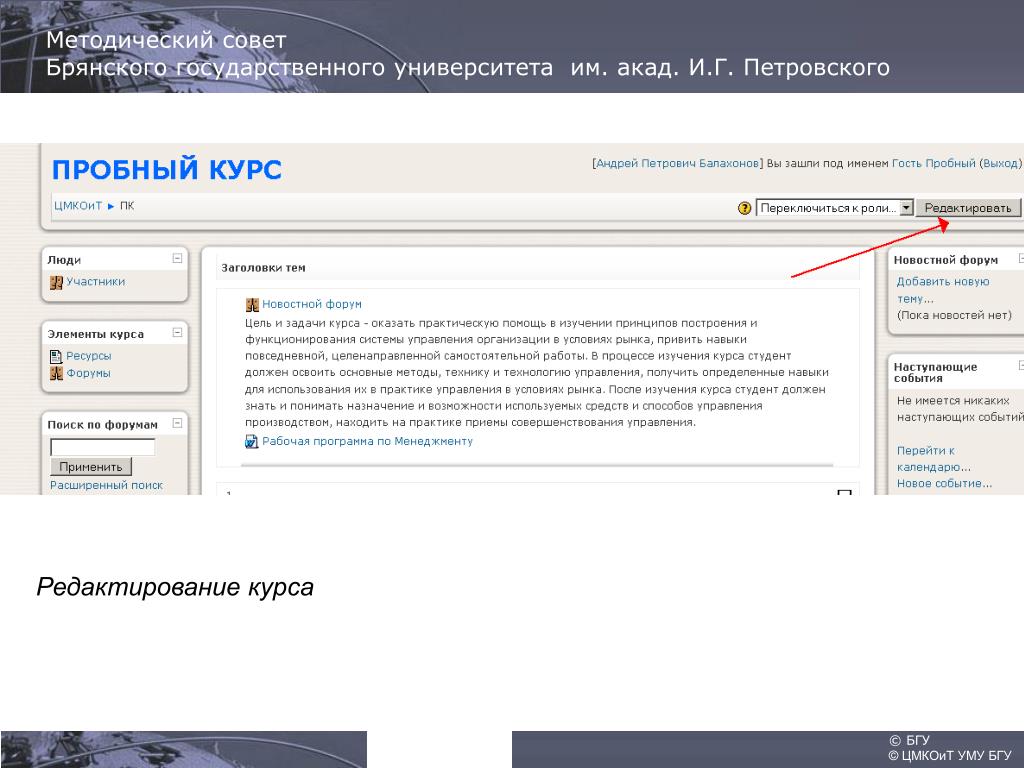Open Рабочая программа по Менеджменту link
Image resolution: width=1024 pixels, height=768 pixels.
click(x=367, y=441)
